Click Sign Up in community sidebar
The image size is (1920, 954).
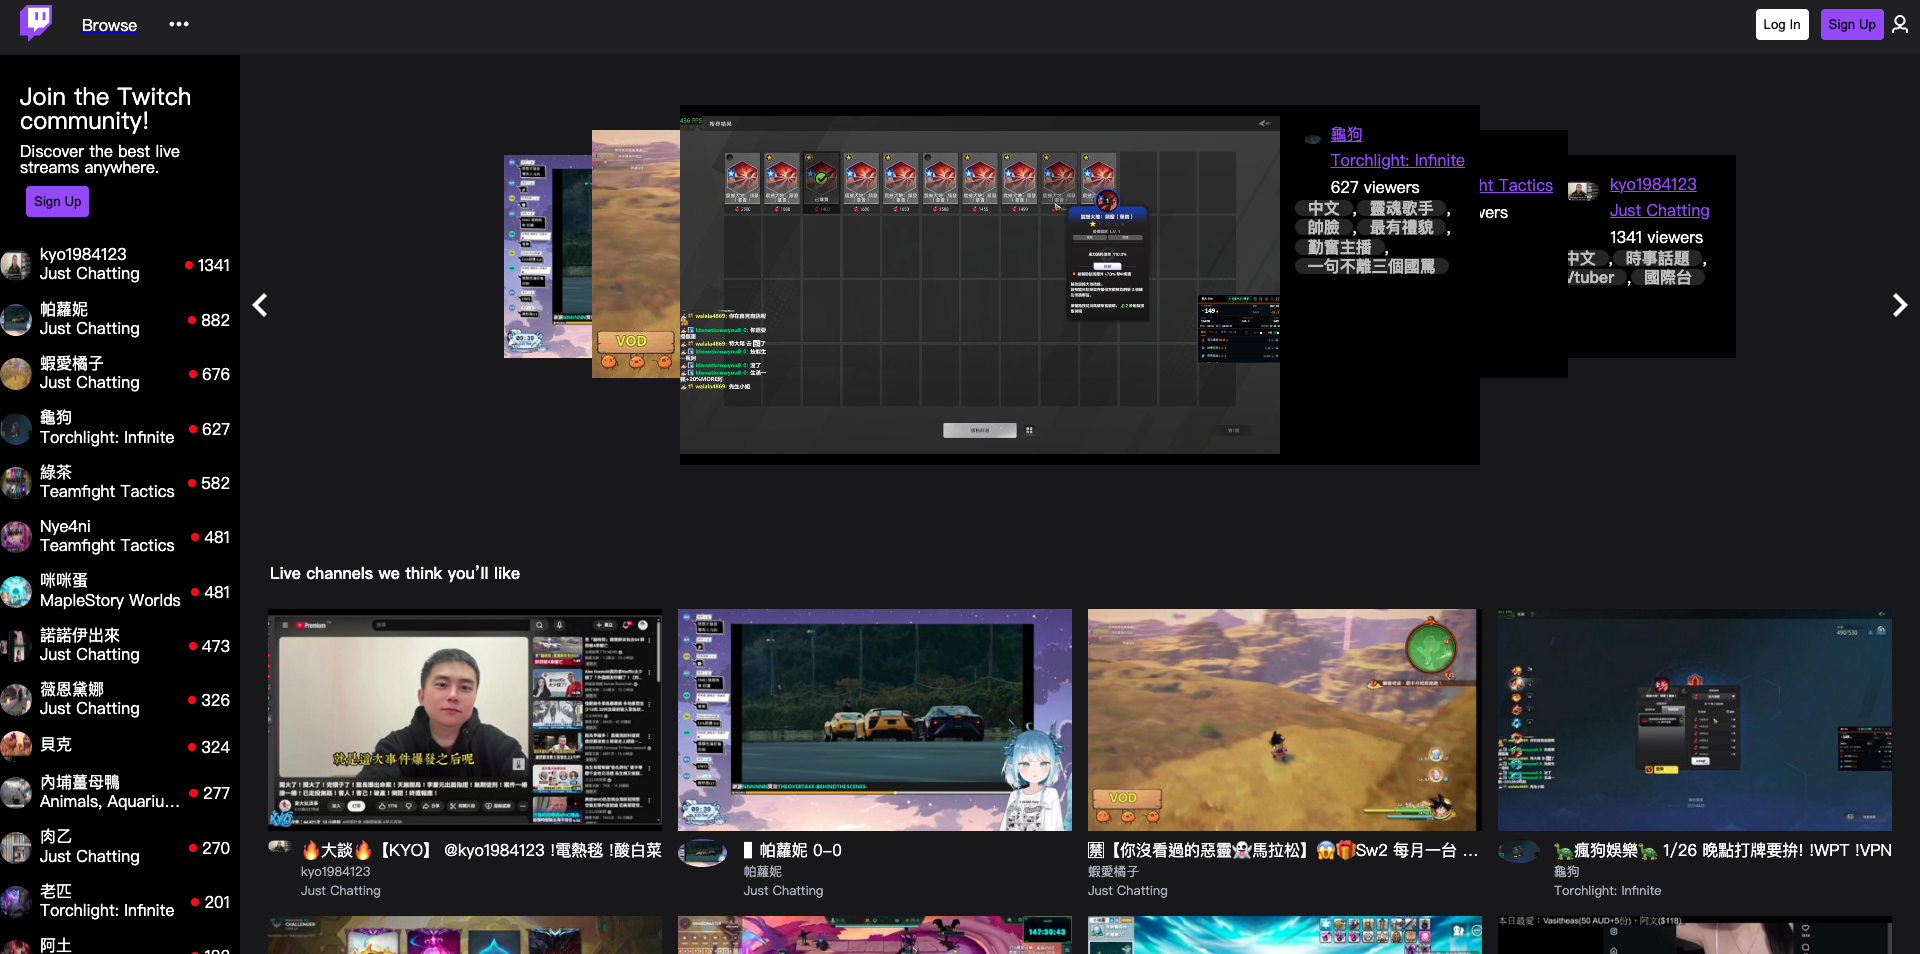(x=58, y=201)
